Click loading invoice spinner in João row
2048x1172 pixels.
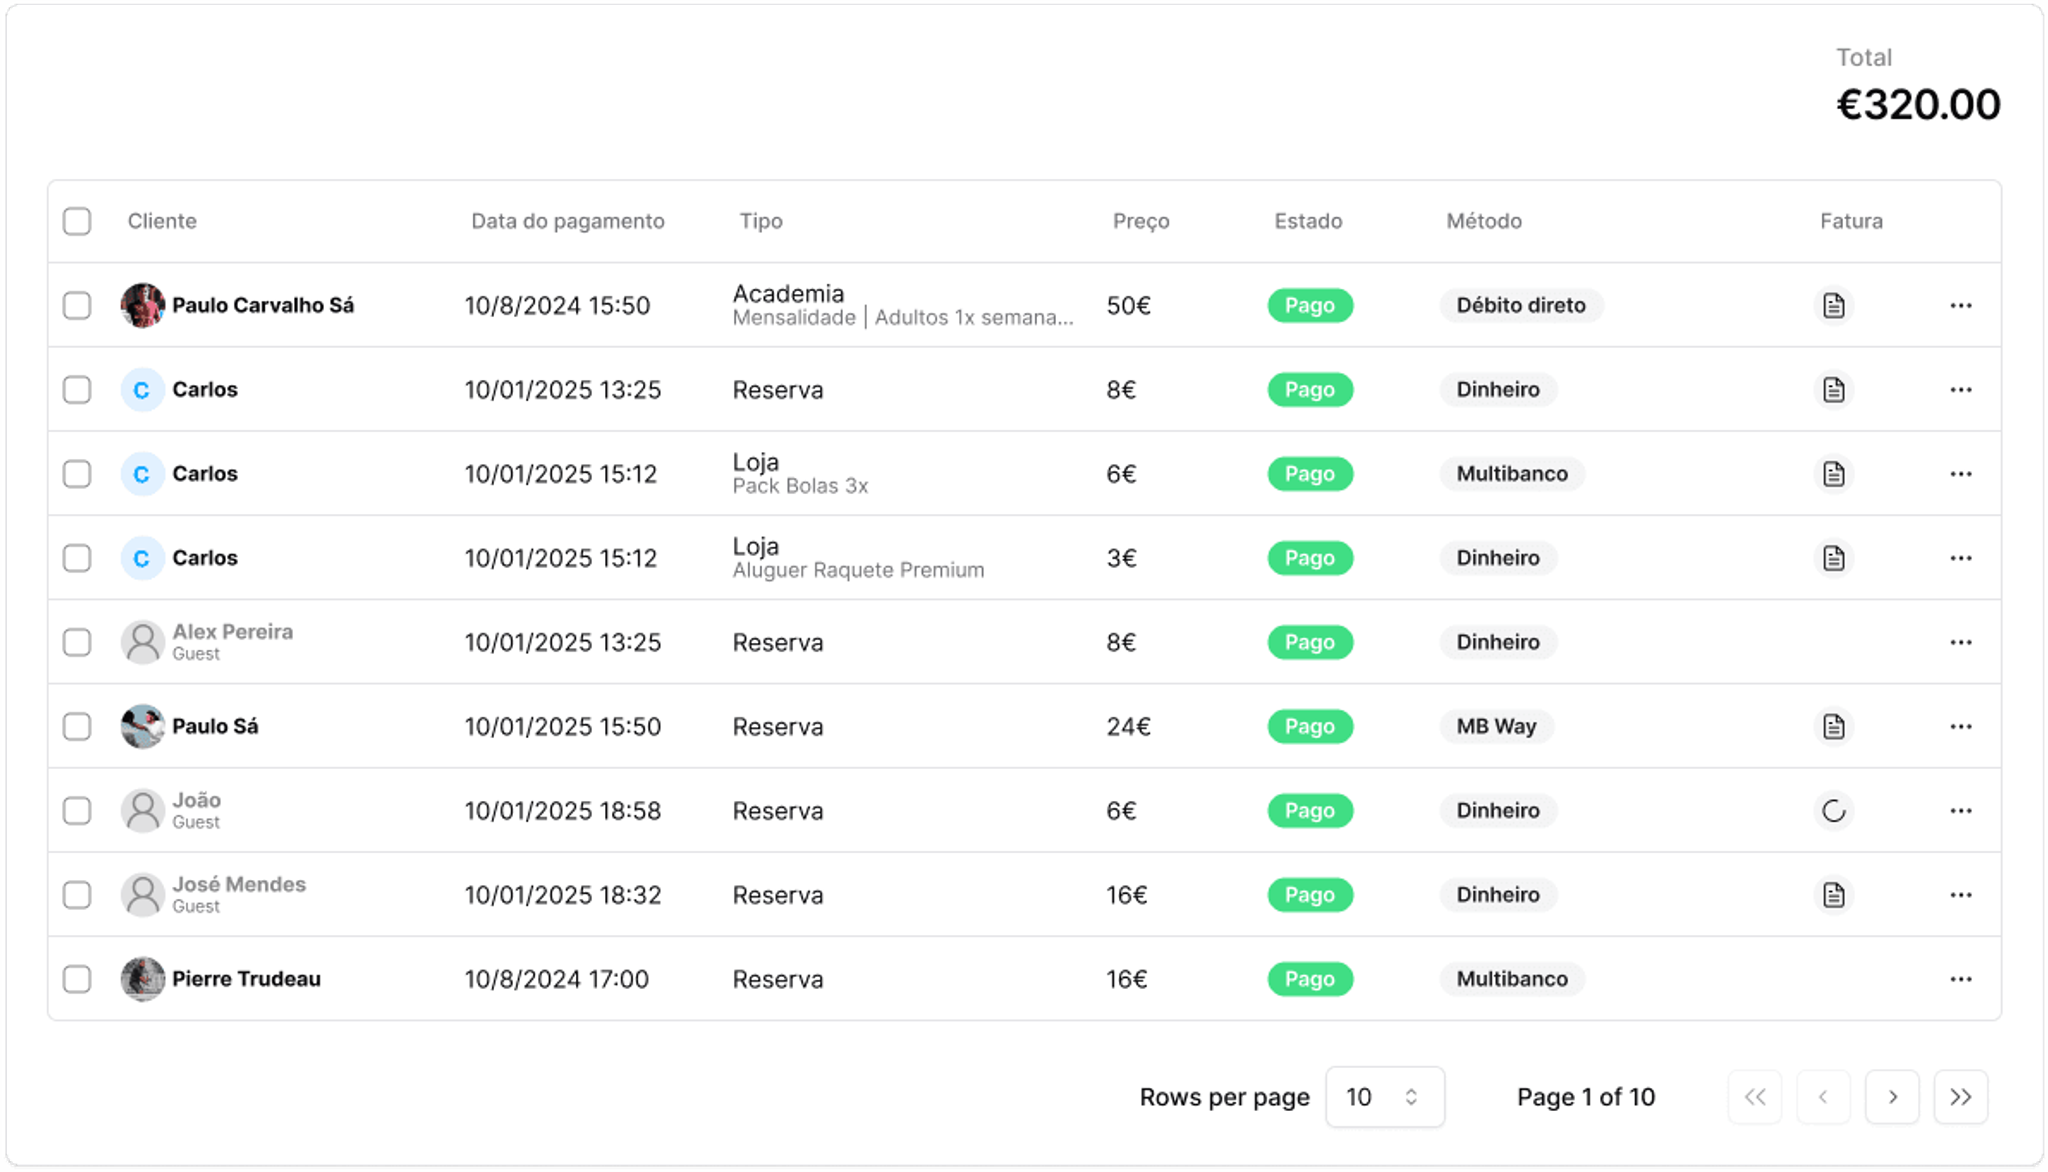click(1833, 810)
